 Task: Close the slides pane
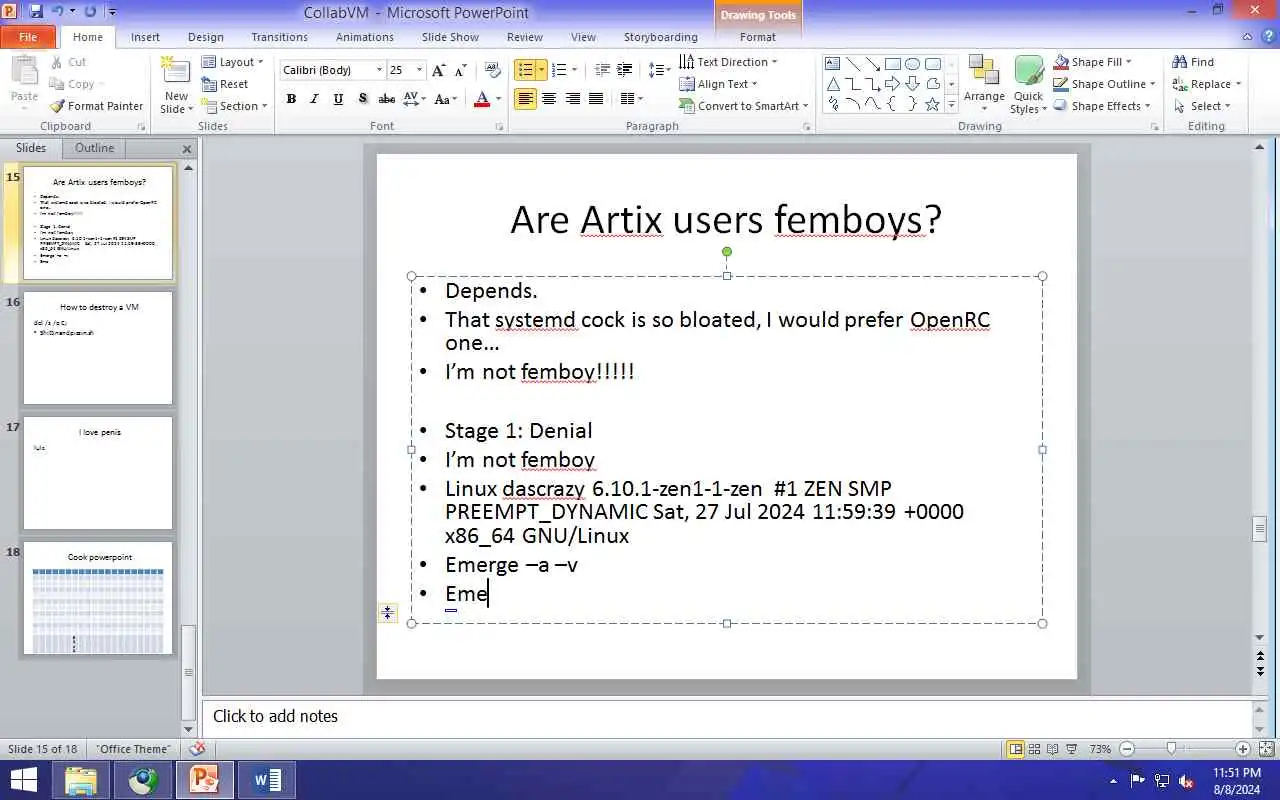(x=187, y=149)
